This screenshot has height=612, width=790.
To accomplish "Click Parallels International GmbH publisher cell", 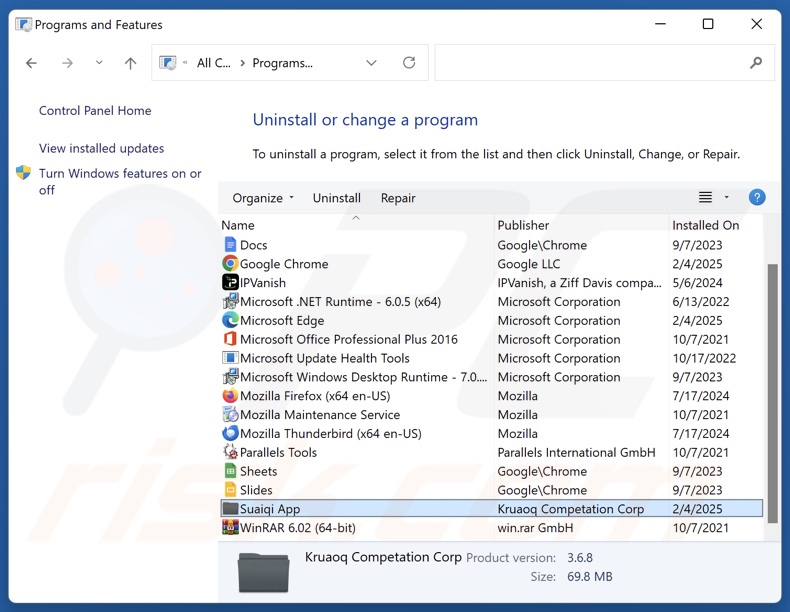I will click(576, 452).
